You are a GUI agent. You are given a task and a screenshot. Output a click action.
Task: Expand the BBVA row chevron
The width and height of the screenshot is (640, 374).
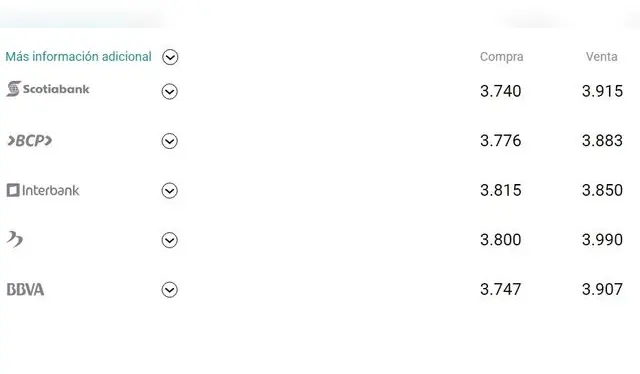(169, 290)
